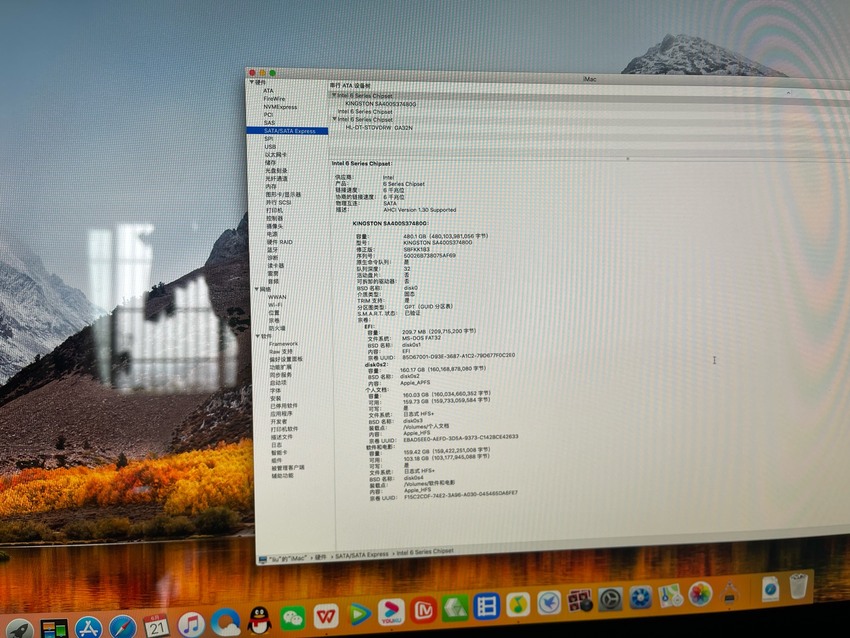
Task: Select Wi-Fi under network section
Action: click(275, 305)
